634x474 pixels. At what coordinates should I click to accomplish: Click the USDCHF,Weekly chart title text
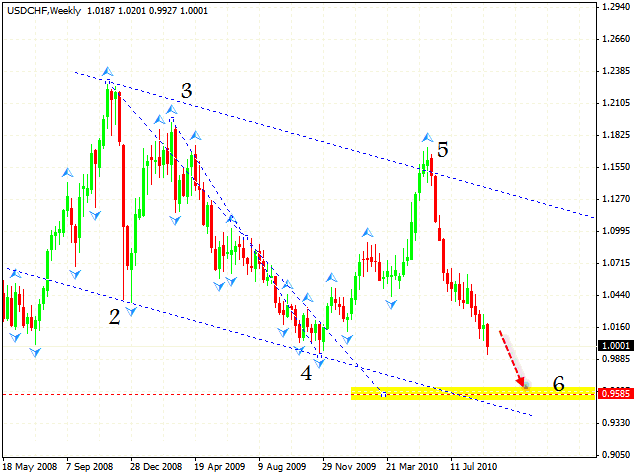pyautogui.click(x=44, y=11)
